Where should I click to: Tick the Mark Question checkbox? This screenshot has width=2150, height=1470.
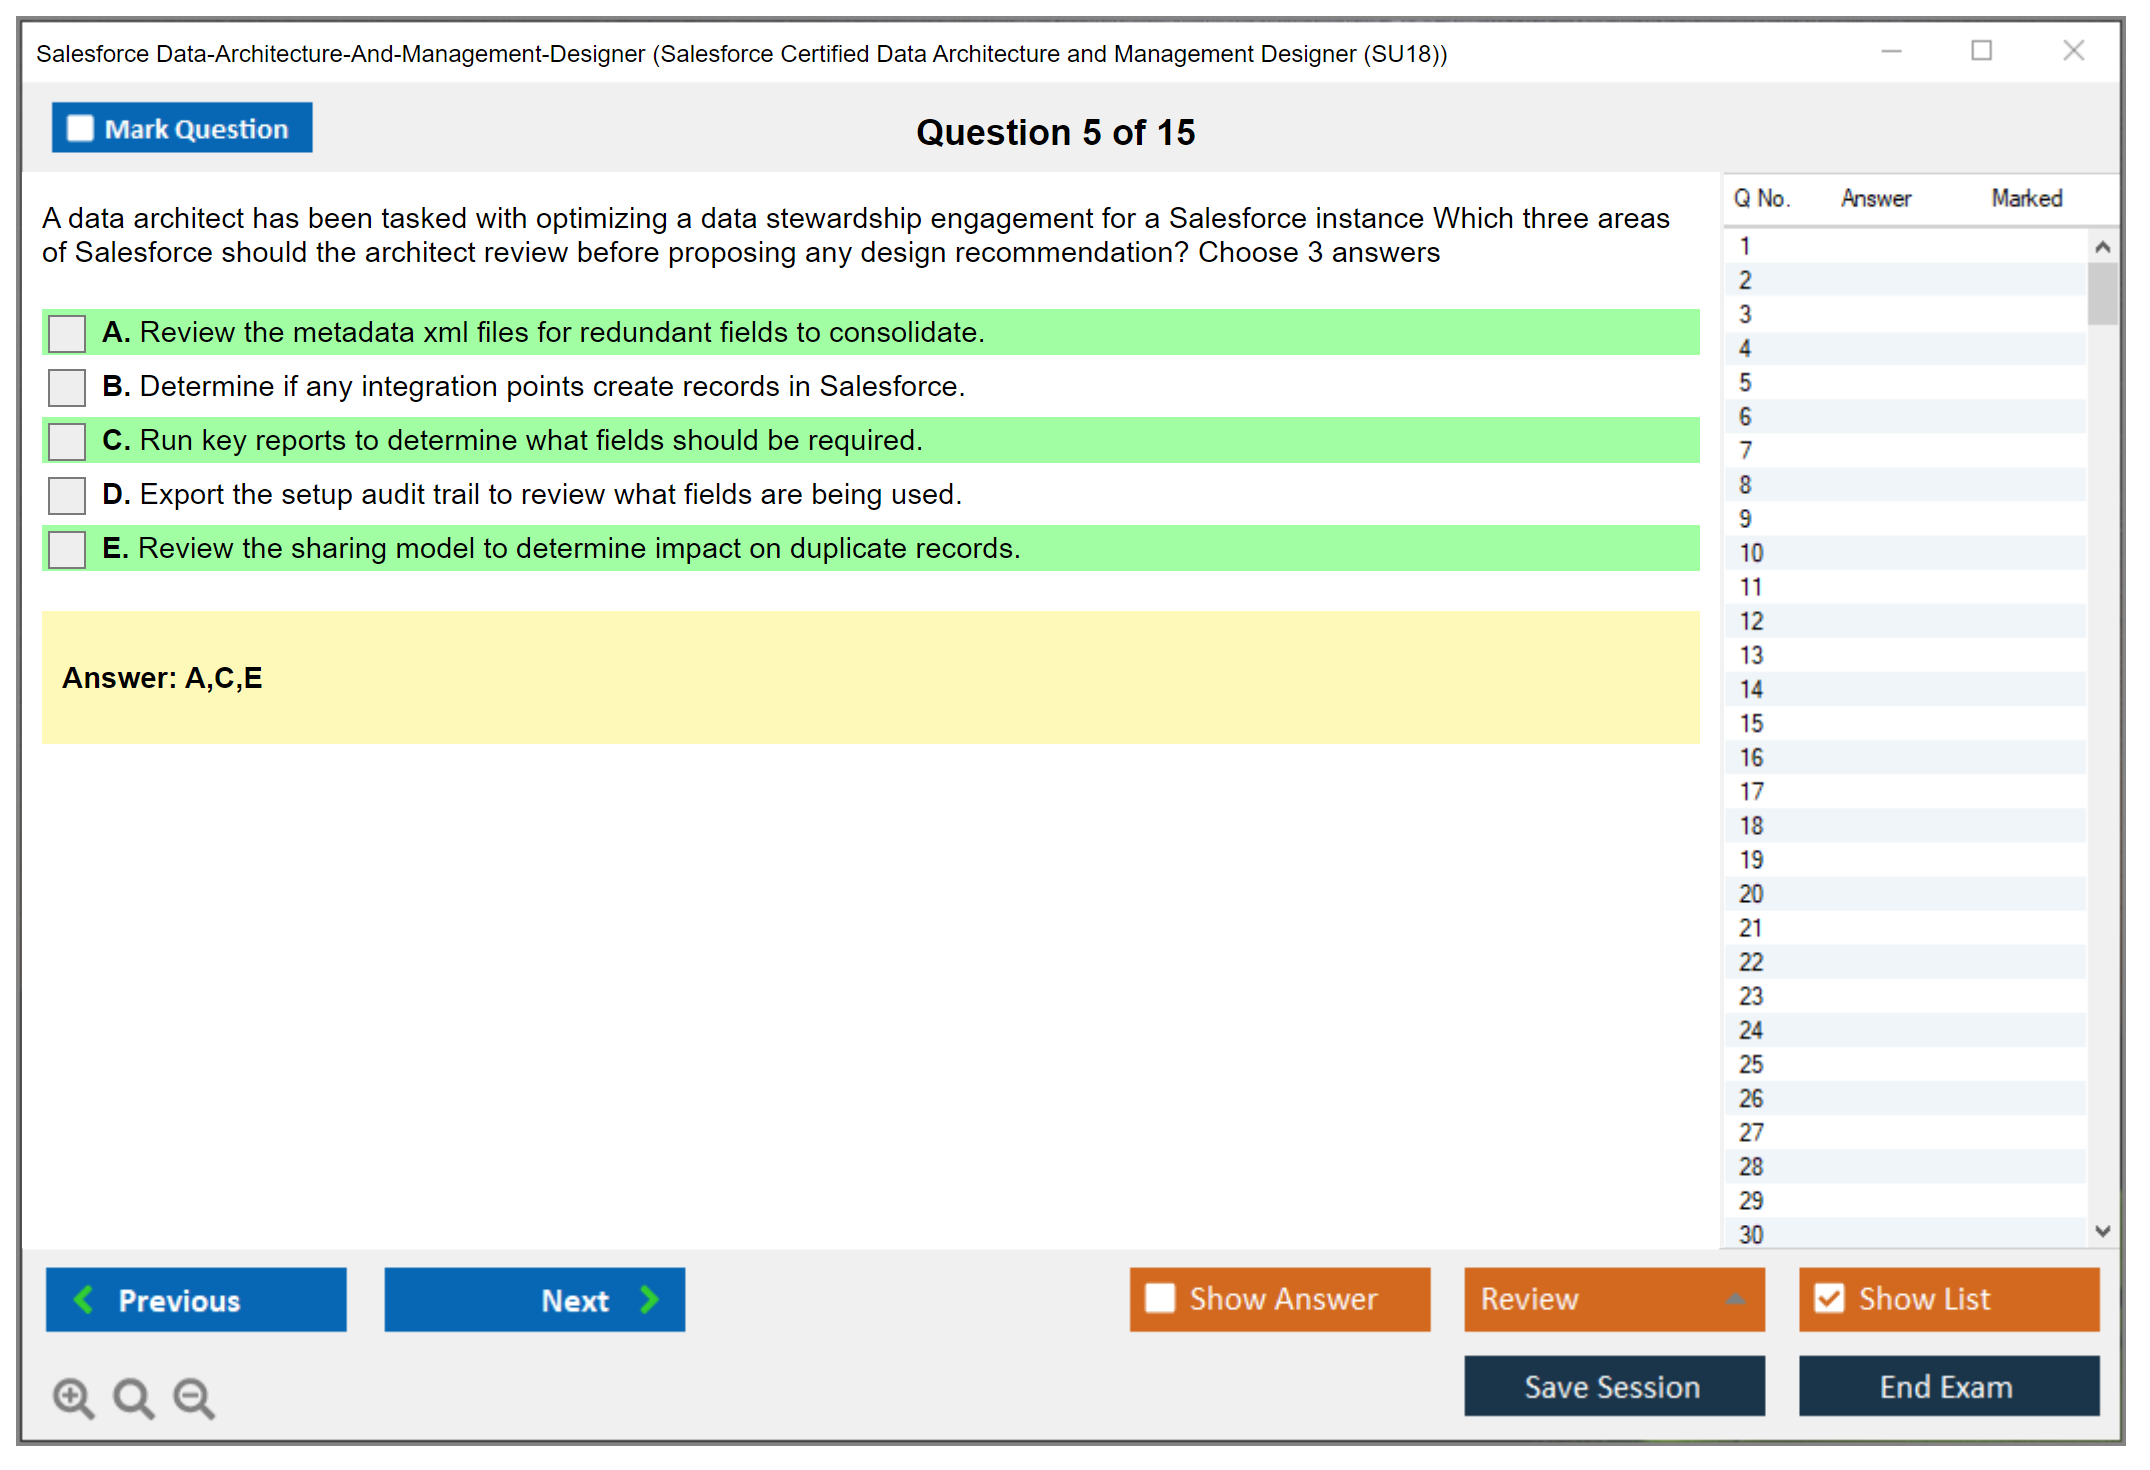pos(80,128)
